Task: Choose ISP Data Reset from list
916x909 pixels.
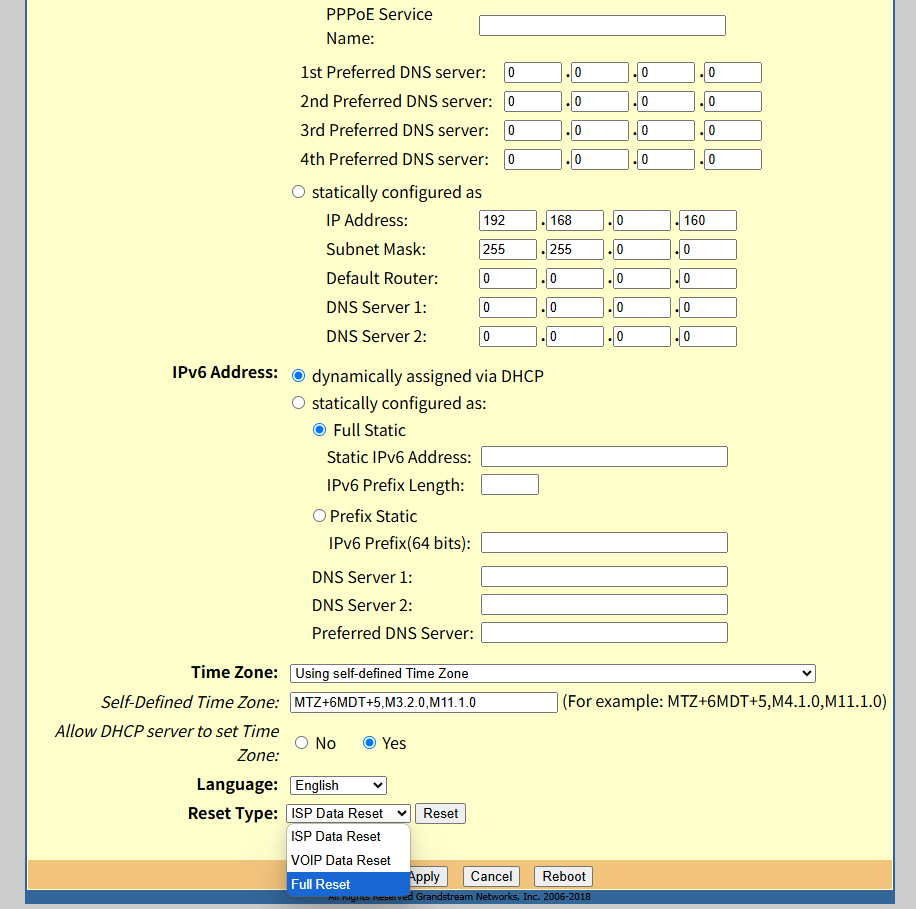Action: [x=348, y=837]
